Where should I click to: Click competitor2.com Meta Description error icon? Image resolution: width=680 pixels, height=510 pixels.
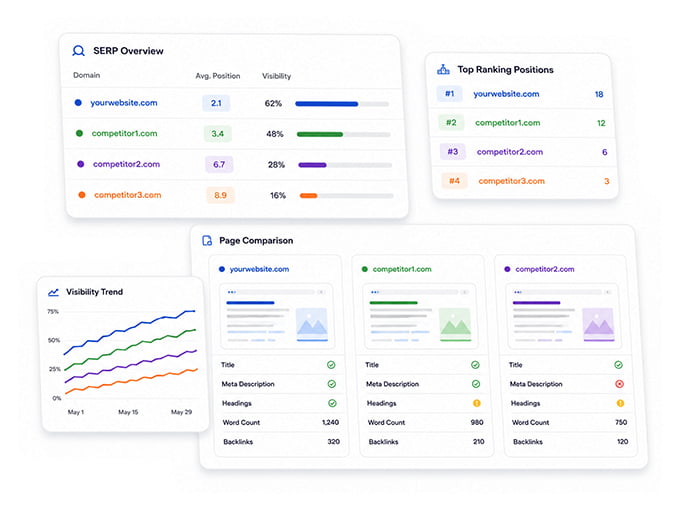619,384
